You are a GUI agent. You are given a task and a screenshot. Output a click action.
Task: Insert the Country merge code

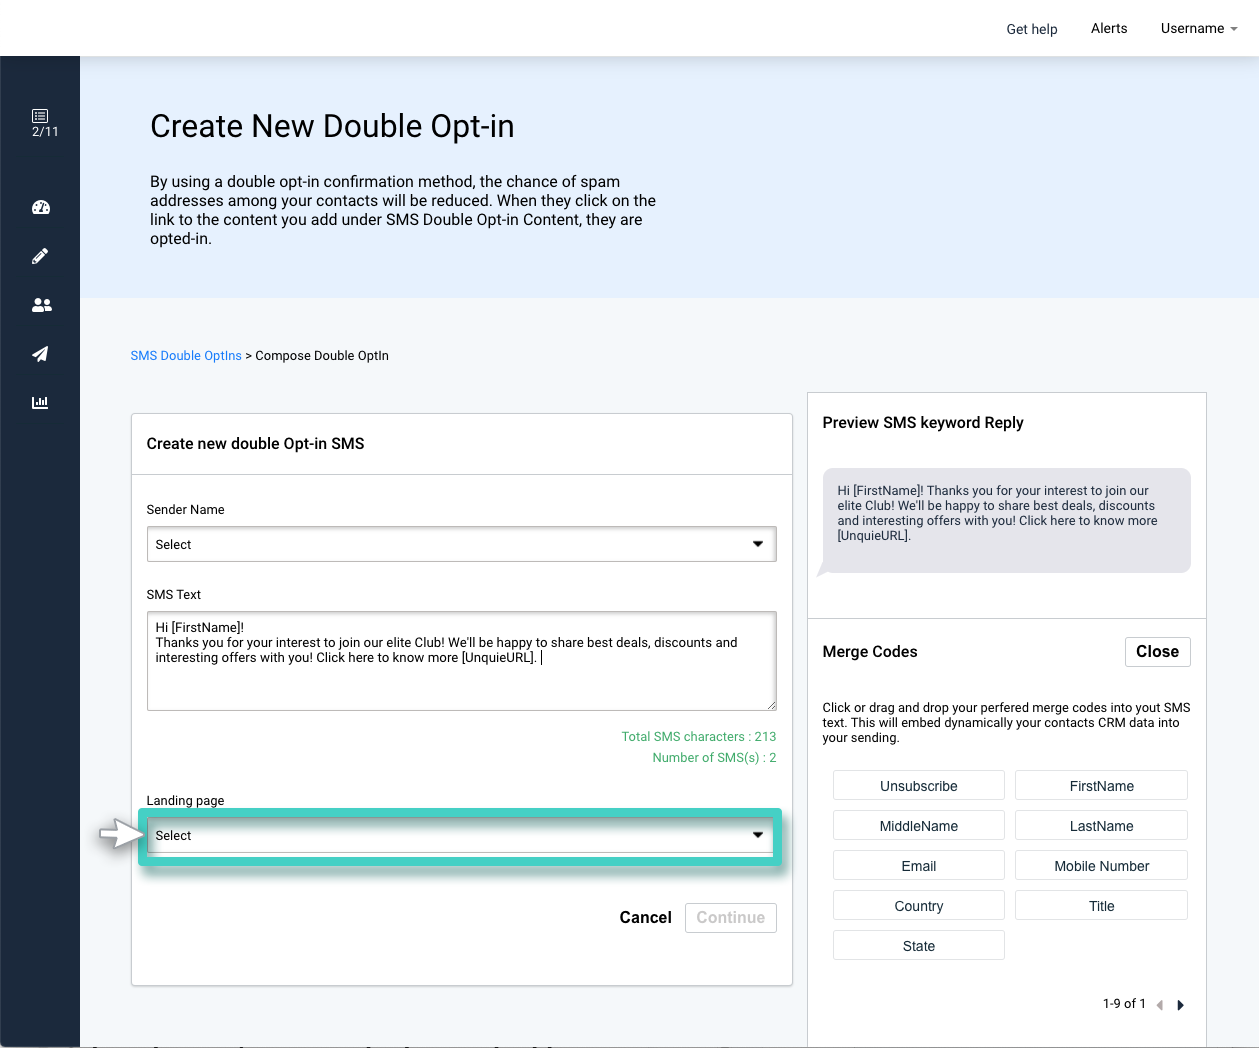(919, 906)
